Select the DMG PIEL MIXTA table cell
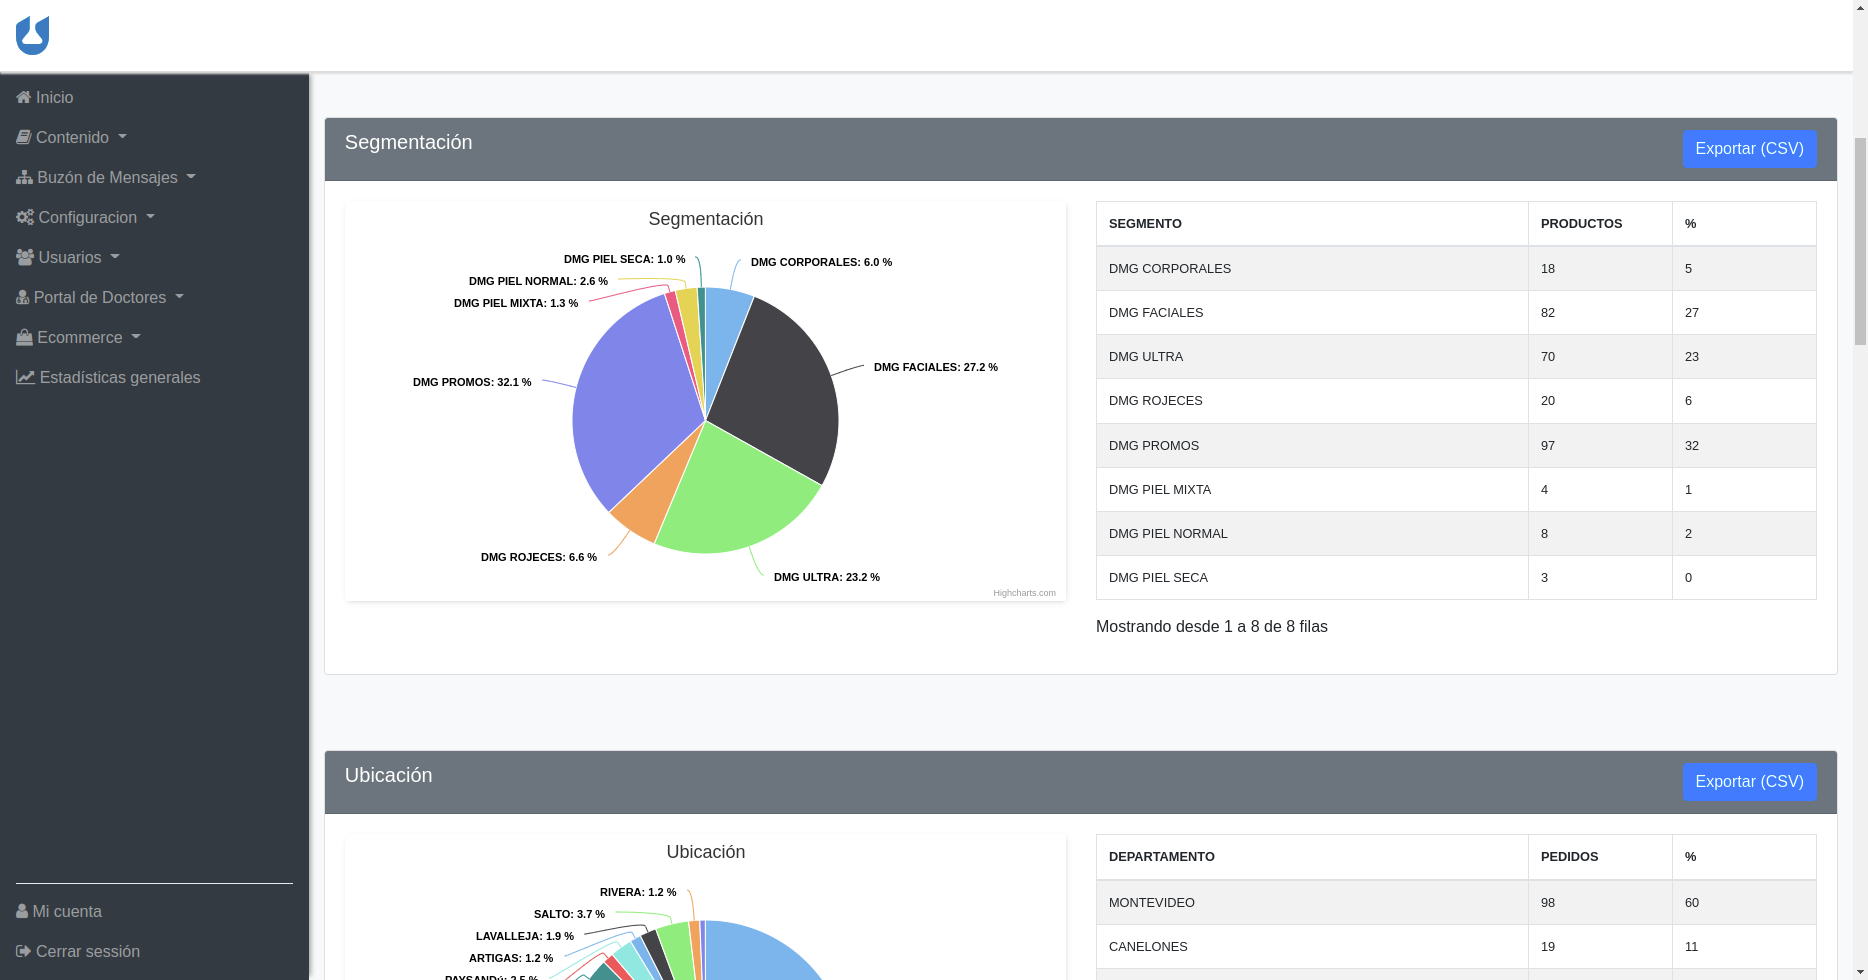The width and height of the screenshot is (1868, 980). [x=1312, y=489]
